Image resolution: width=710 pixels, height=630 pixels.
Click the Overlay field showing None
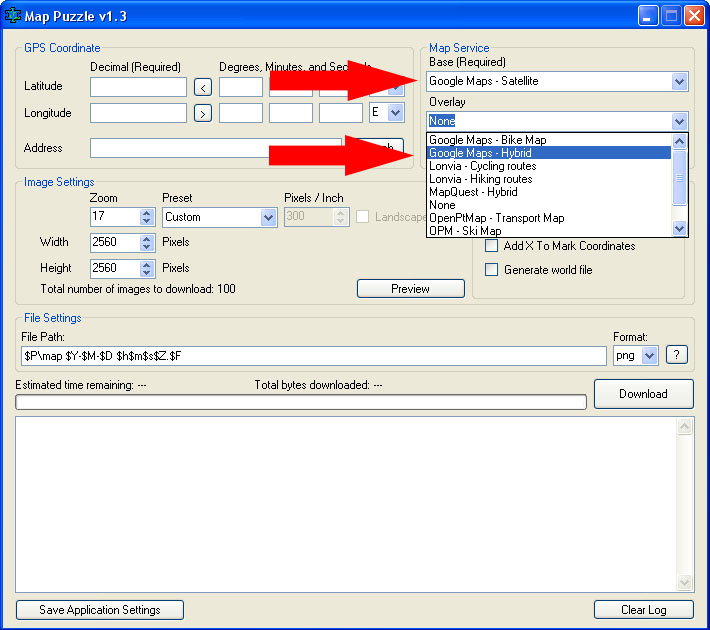(549, 121)
